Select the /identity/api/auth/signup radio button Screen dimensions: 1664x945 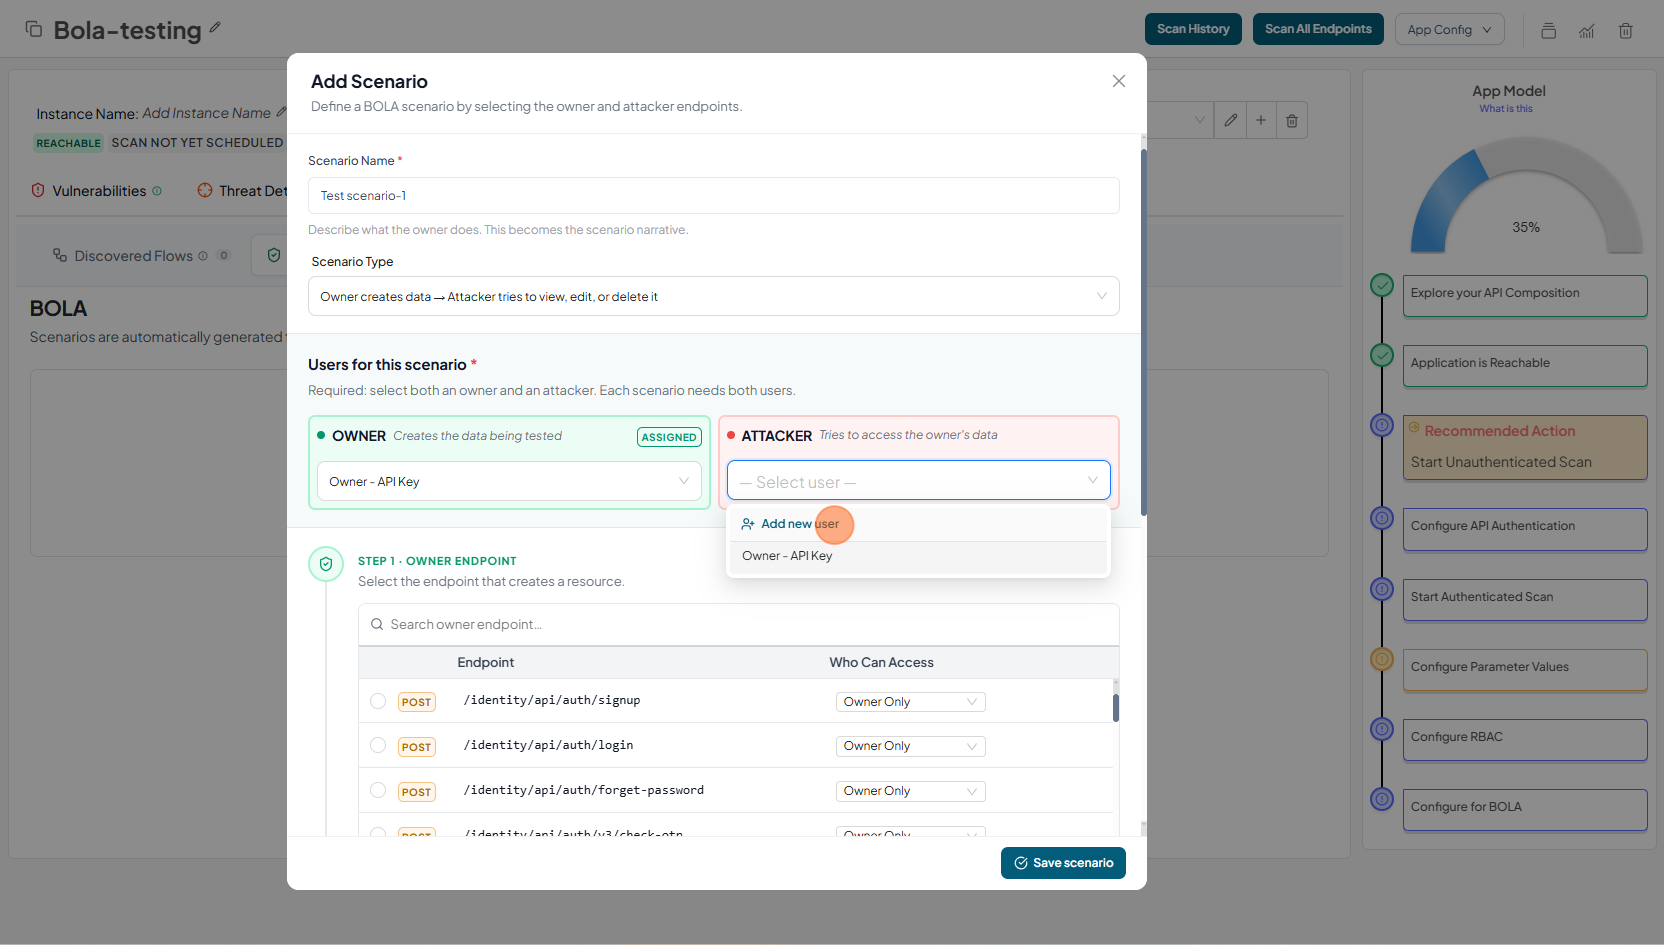[x=378, y=701]
